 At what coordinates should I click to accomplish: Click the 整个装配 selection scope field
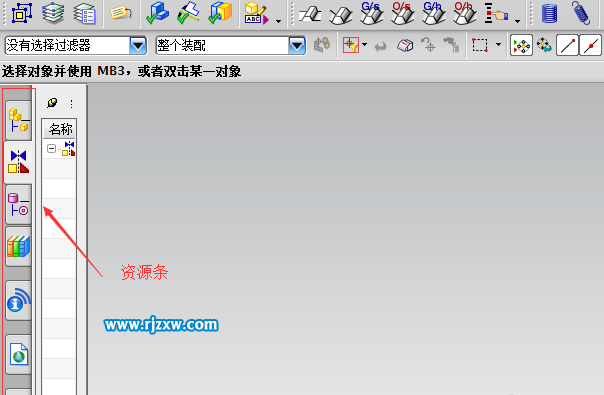click(231, 46)
